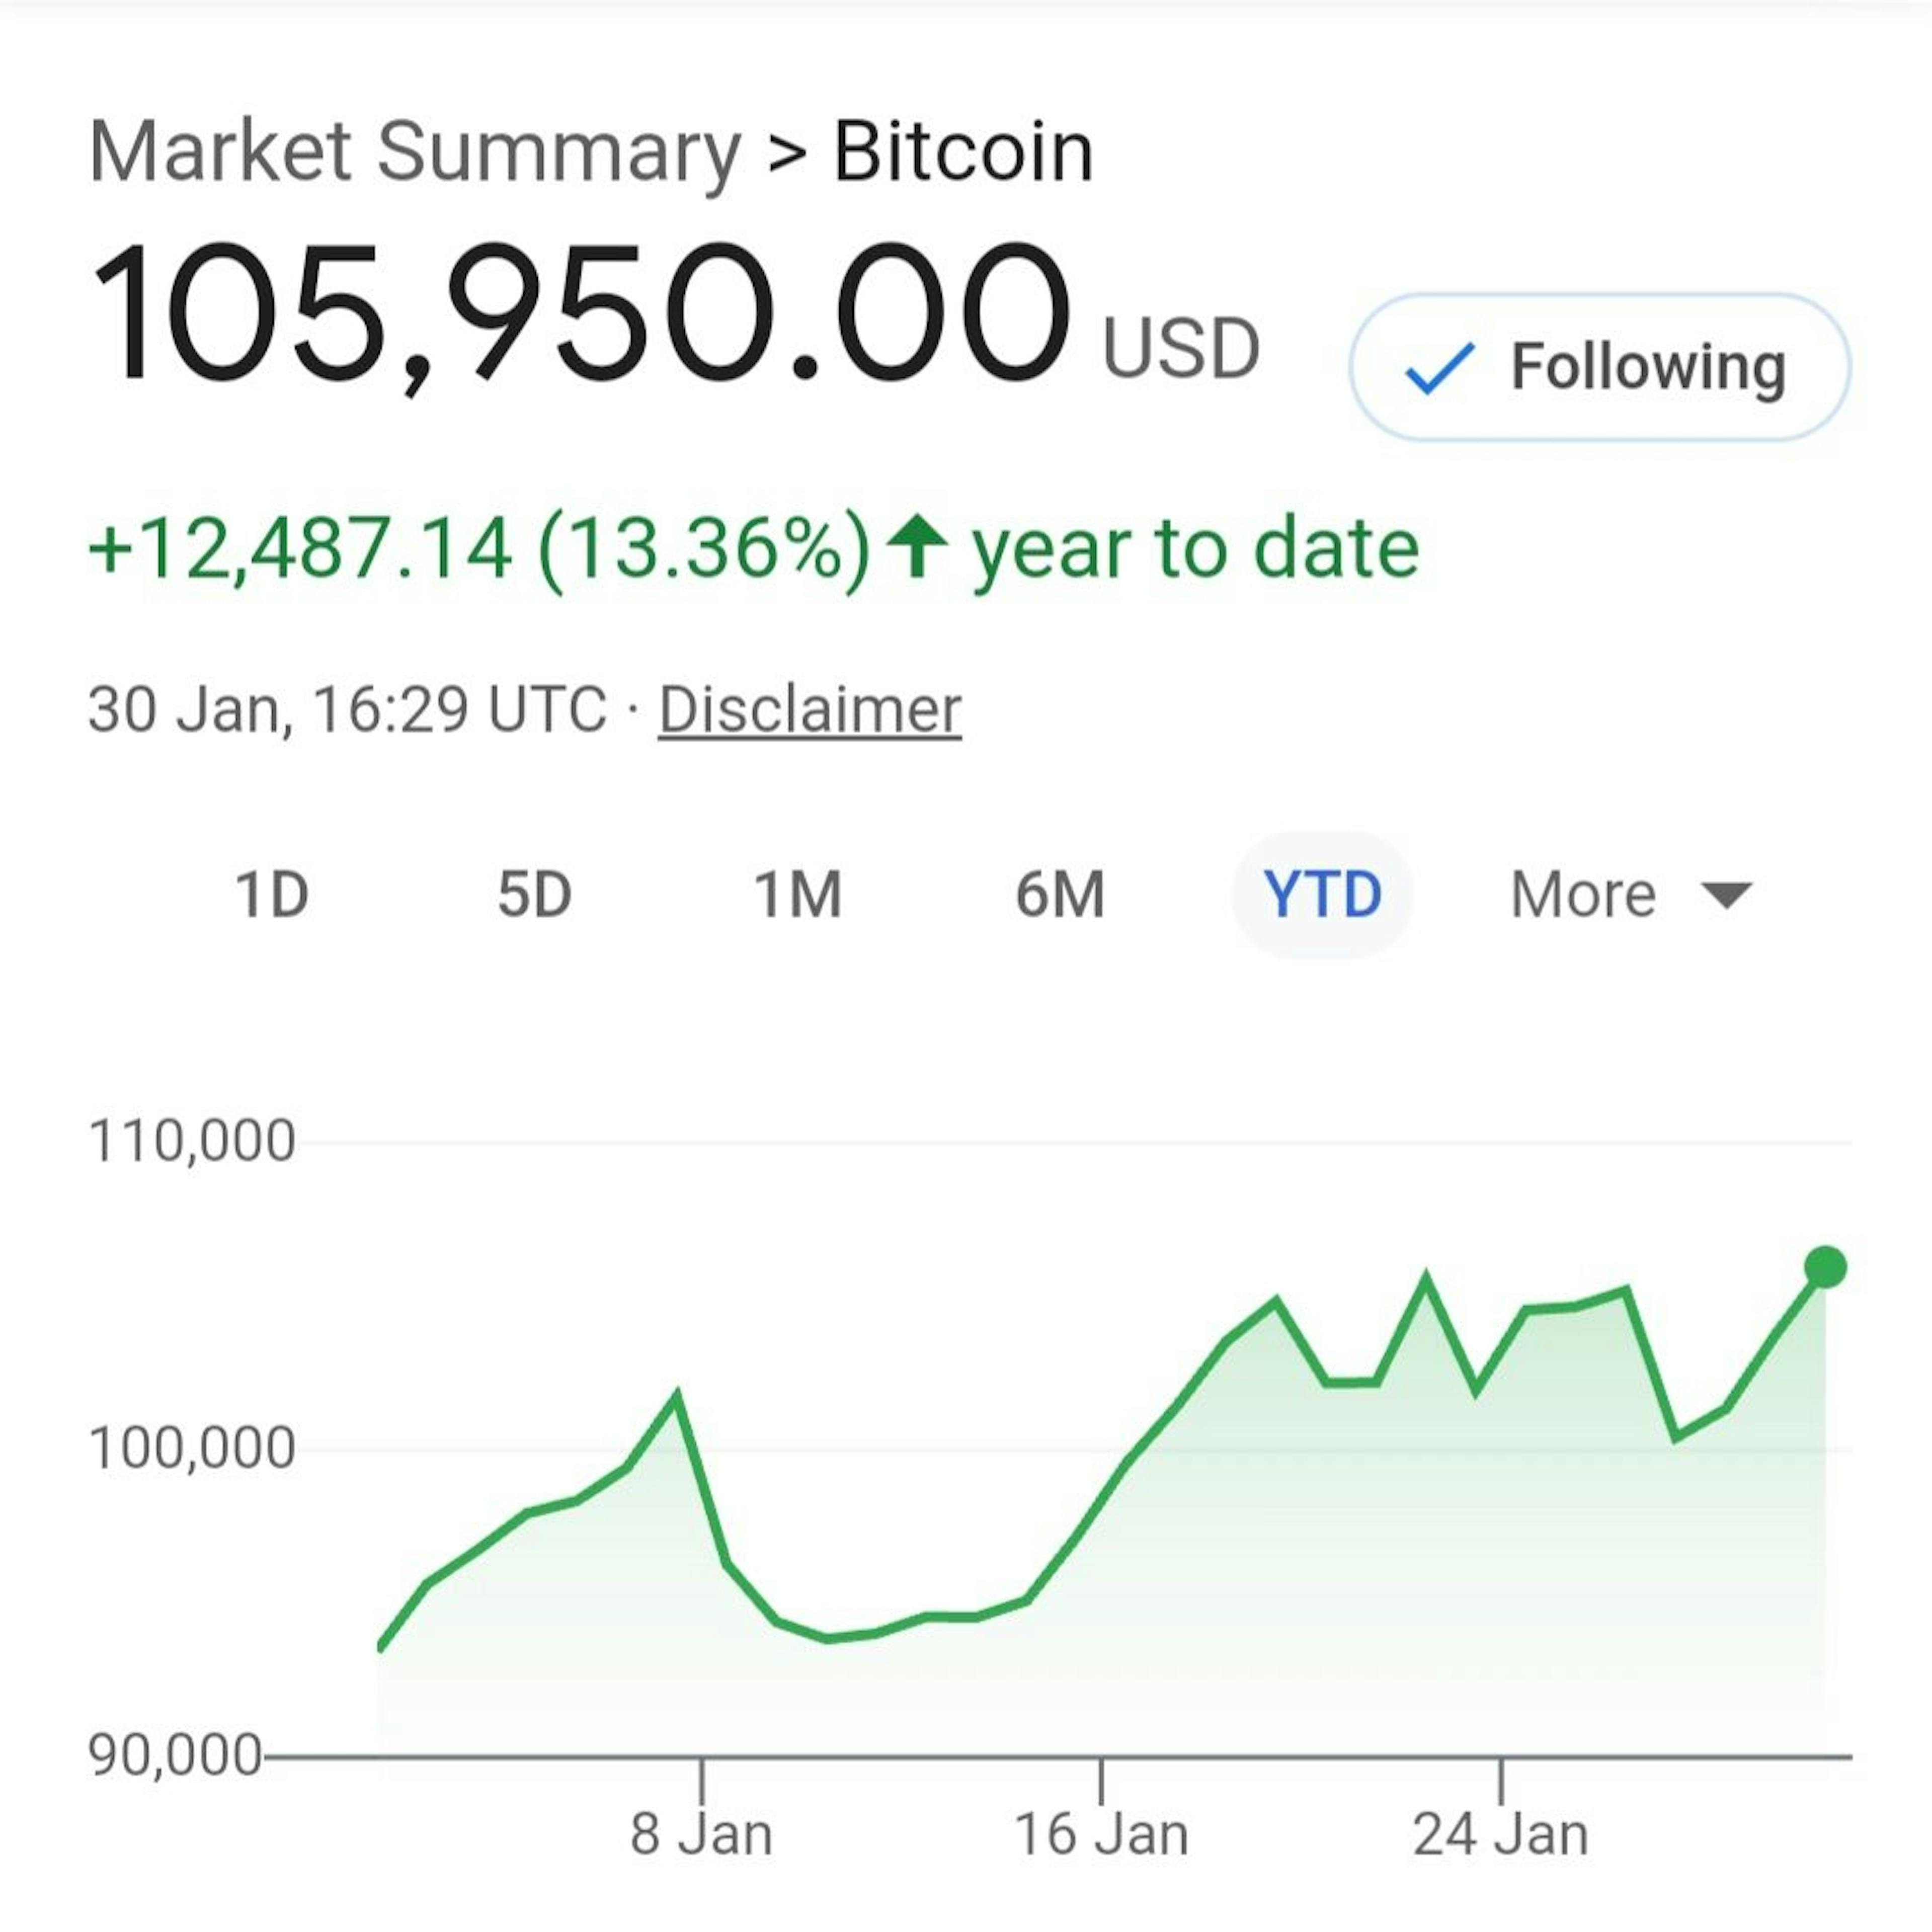Viewport: 1932px width, 1932px height.
Task: Click the chart peak near 8 Jan
Action: pos(677,1396)
